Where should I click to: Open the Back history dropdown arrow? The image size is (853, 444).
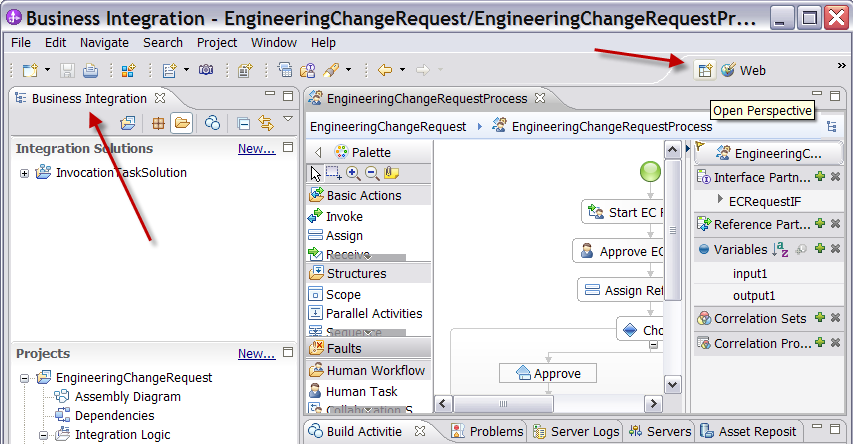click(403, 70)
